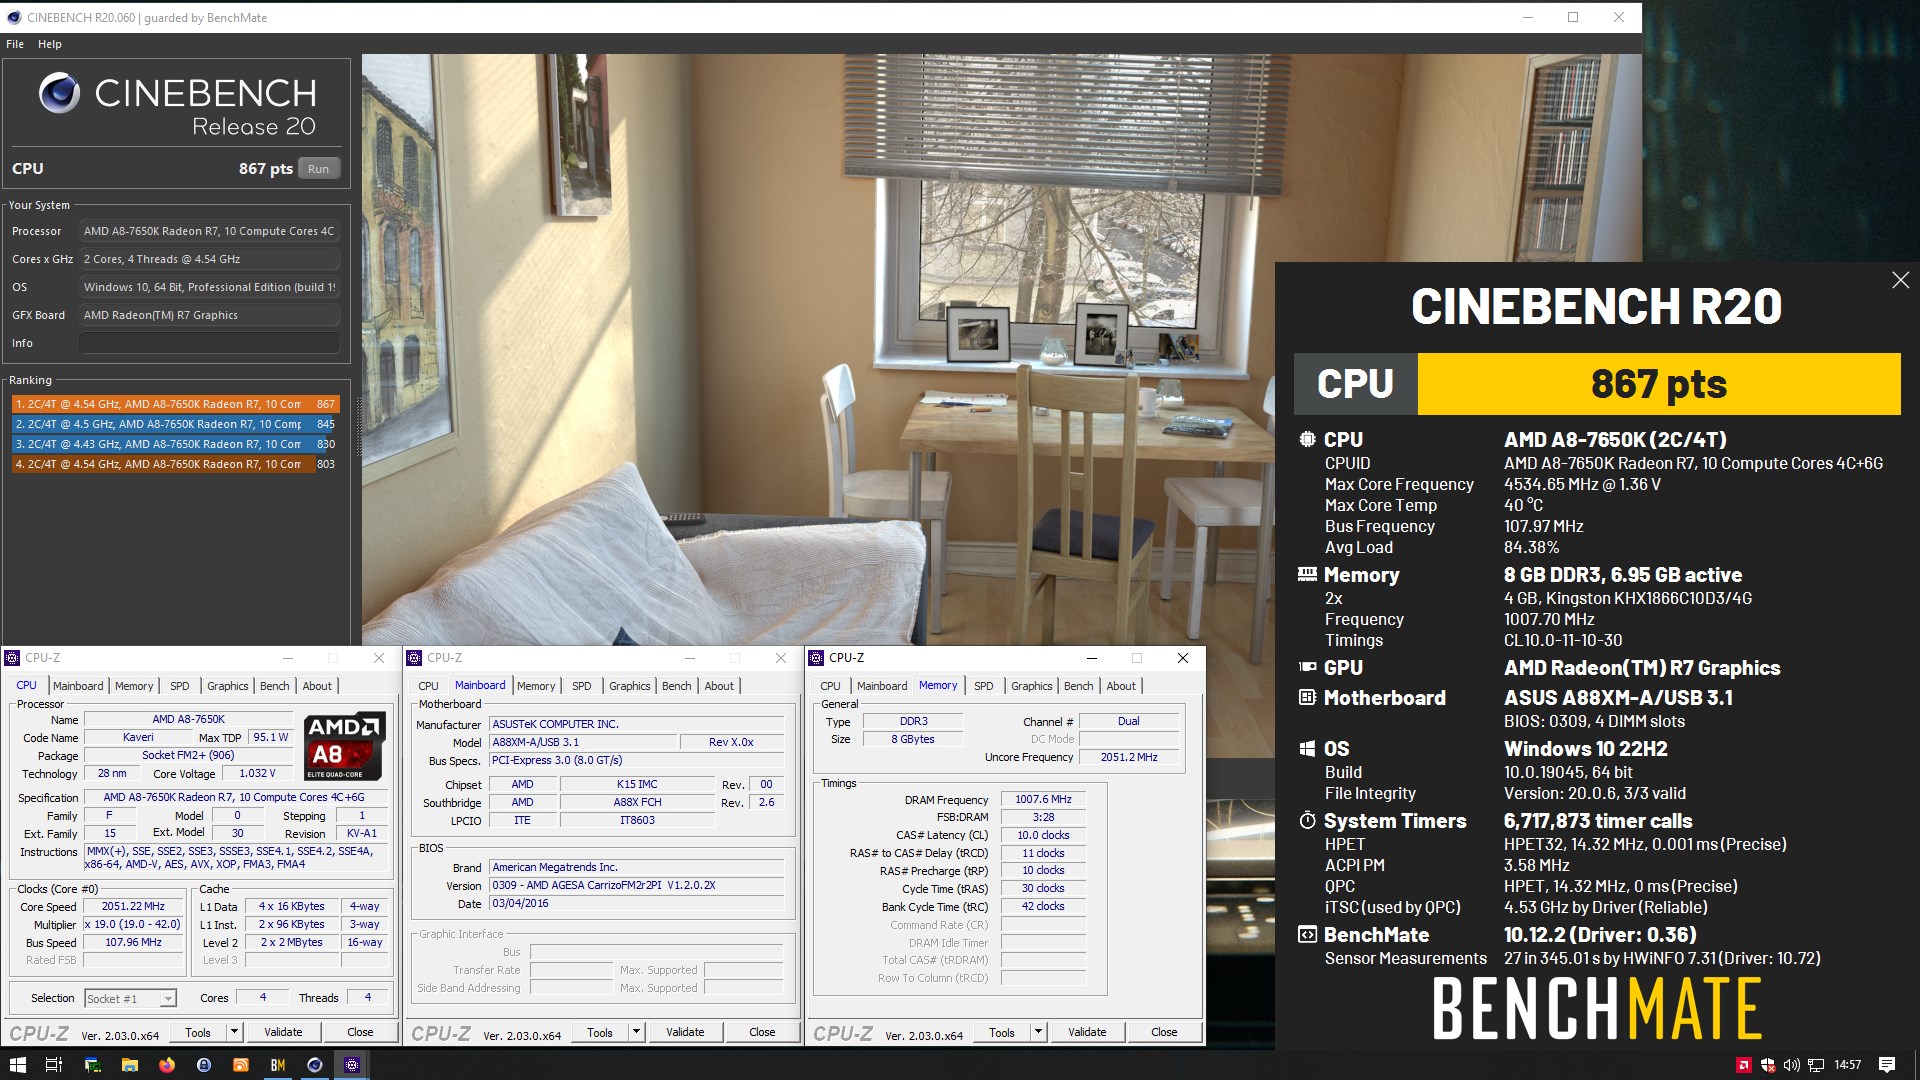Screen dimensions: 1920x1080
Task: Click the DRAM Frequency value 1007.6 MHz
Action: coord(1043,800)
